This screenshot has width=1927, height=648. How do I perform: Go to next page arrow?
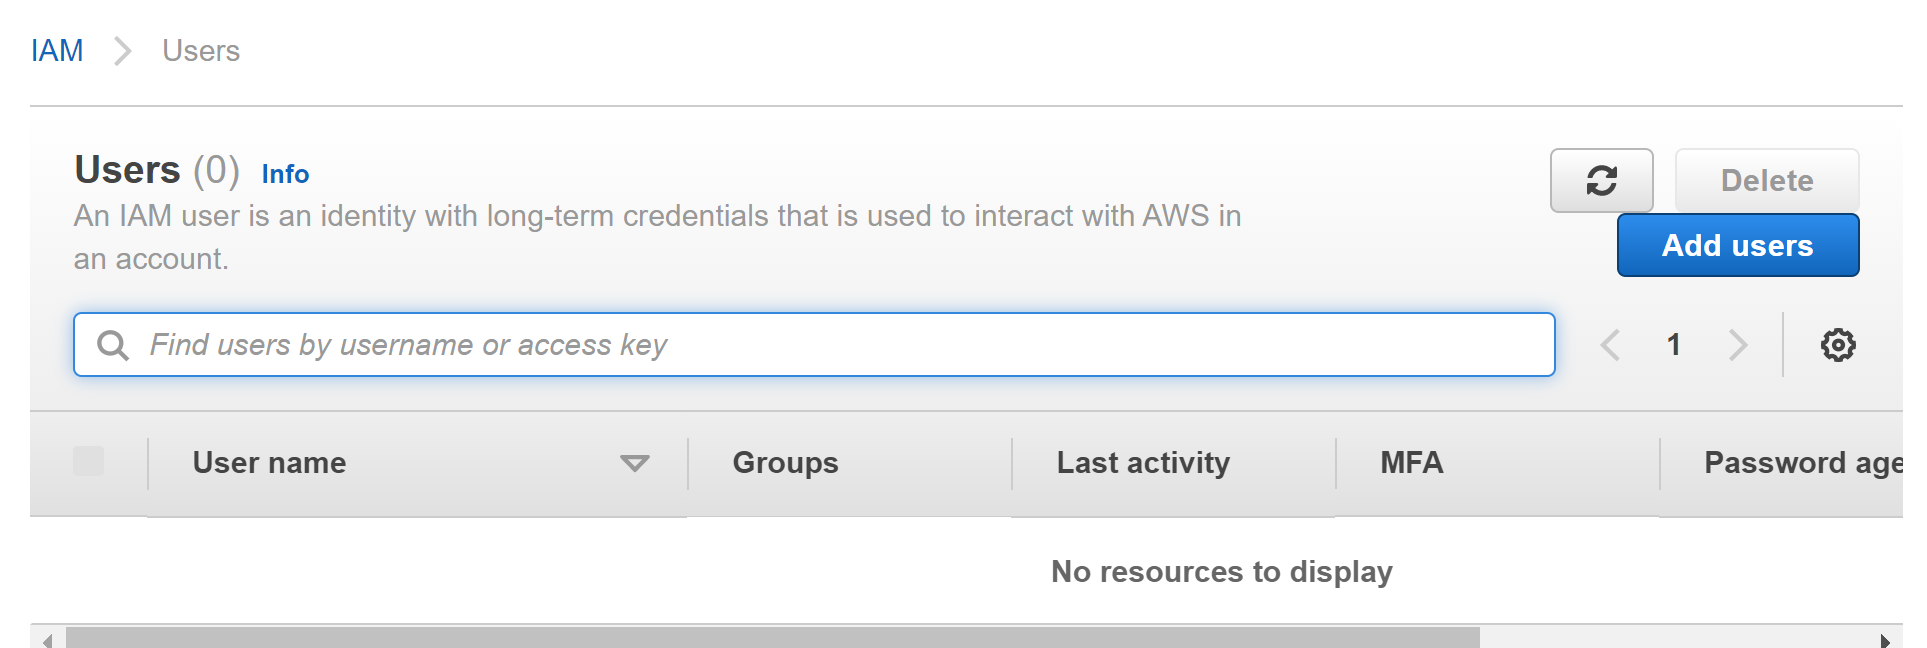click(1738, 345)
